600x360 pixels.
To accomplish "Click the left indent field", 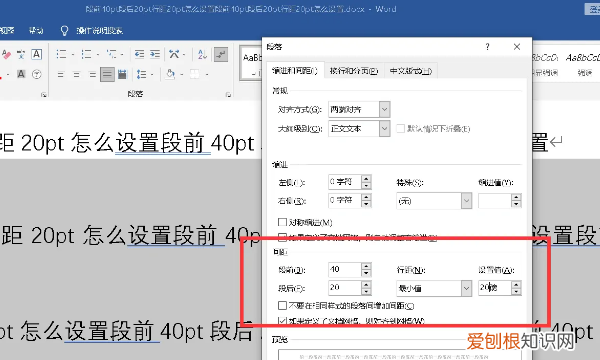I will 344,182.
